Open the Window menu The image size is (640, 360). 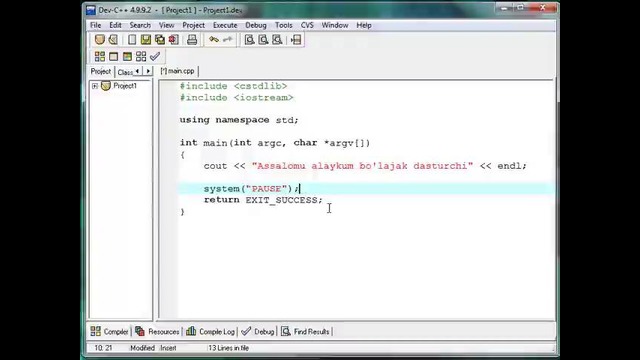tap(335, 25)
